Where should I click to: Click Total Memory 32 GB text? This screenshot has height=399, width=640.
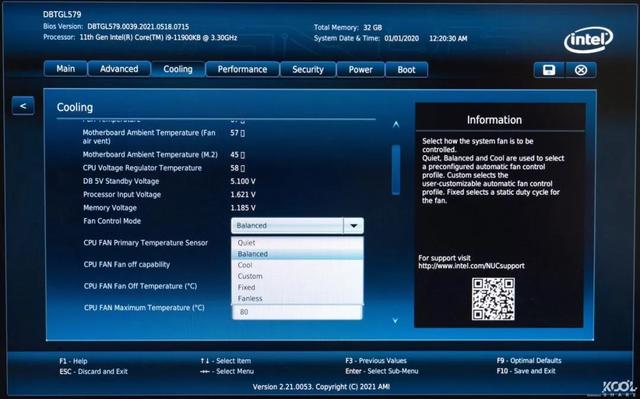point(348,28)
